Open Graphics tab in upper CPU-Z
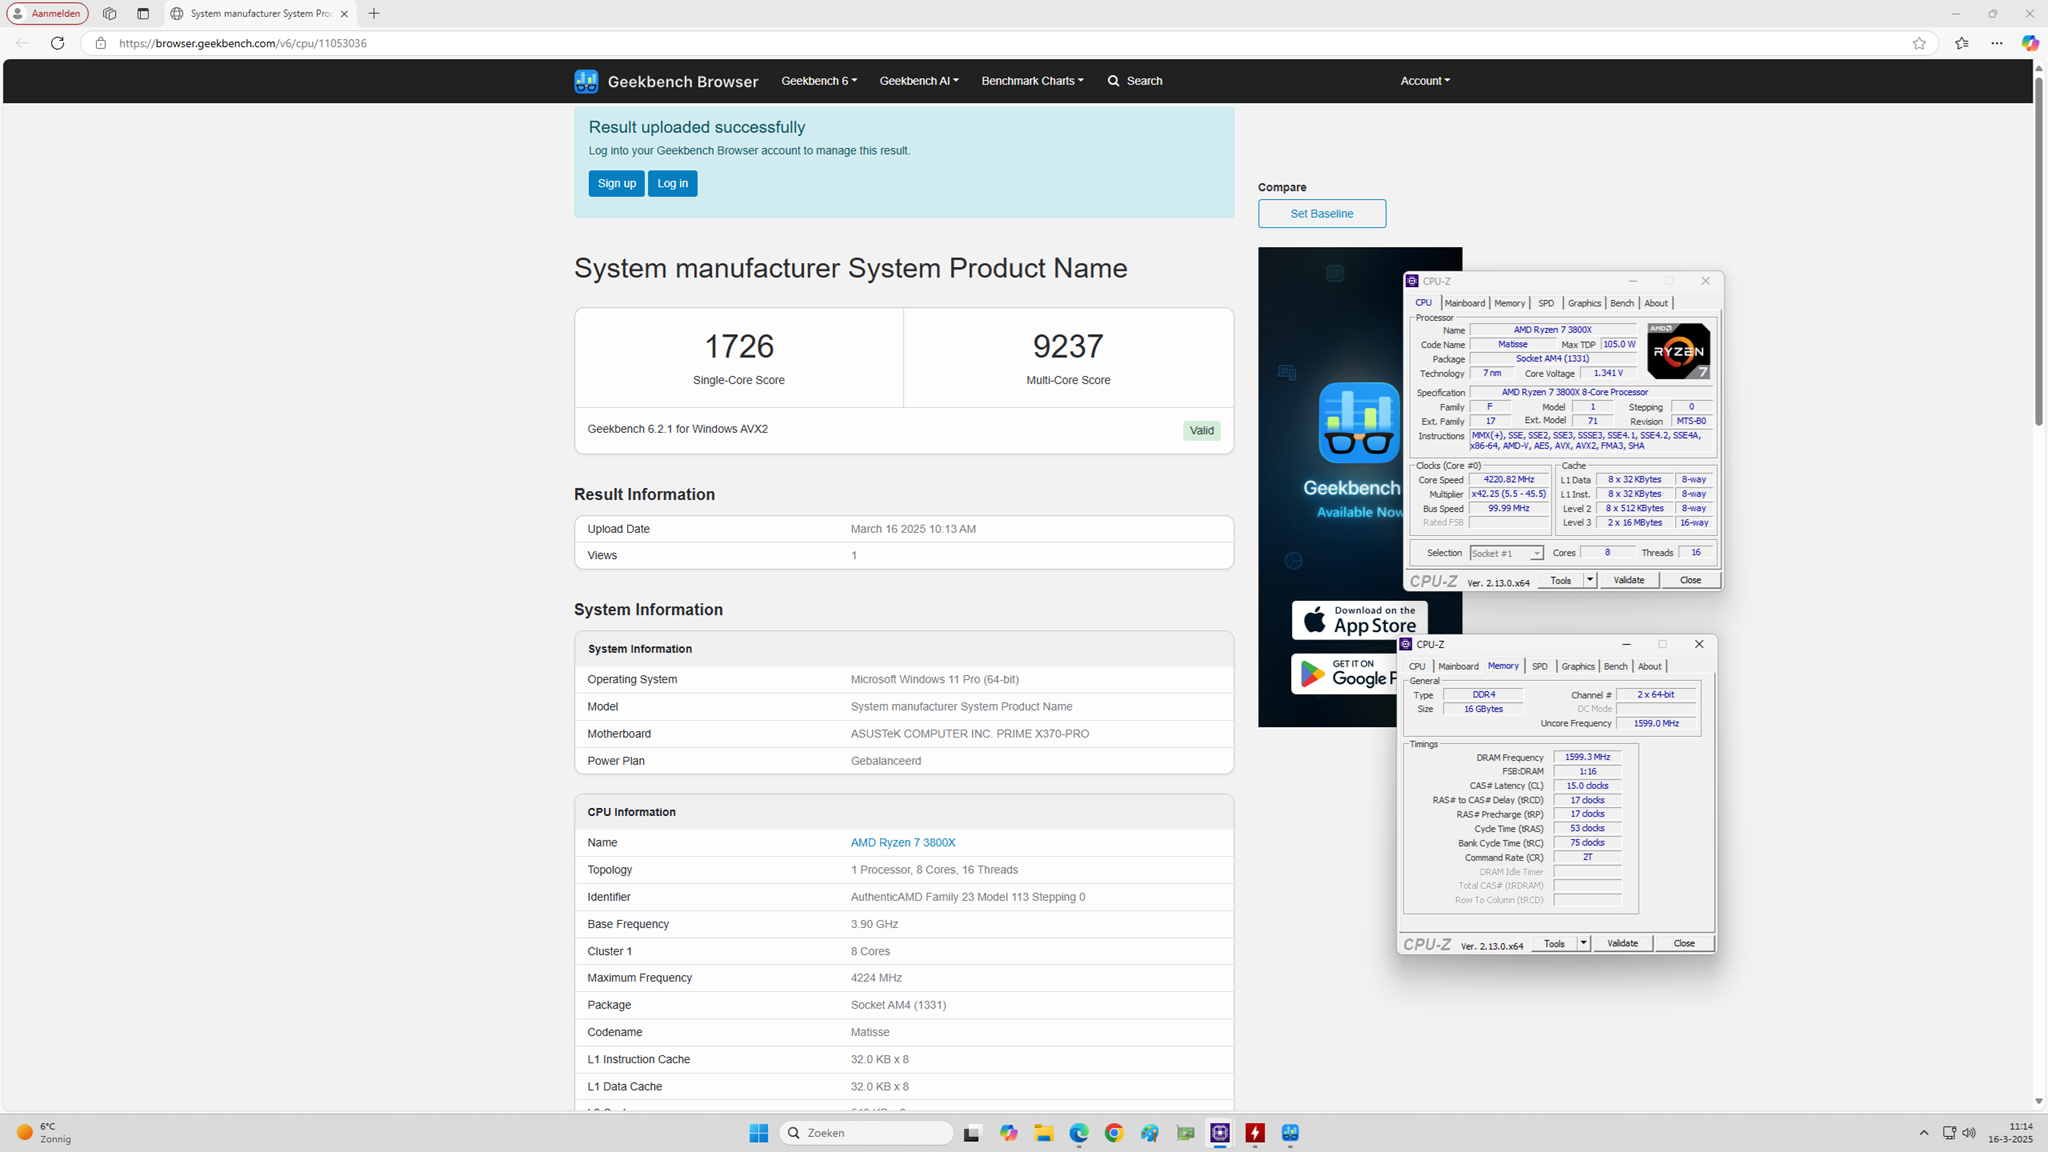This screenshot has width=2048, height=1152. [x=1584, y=303]
